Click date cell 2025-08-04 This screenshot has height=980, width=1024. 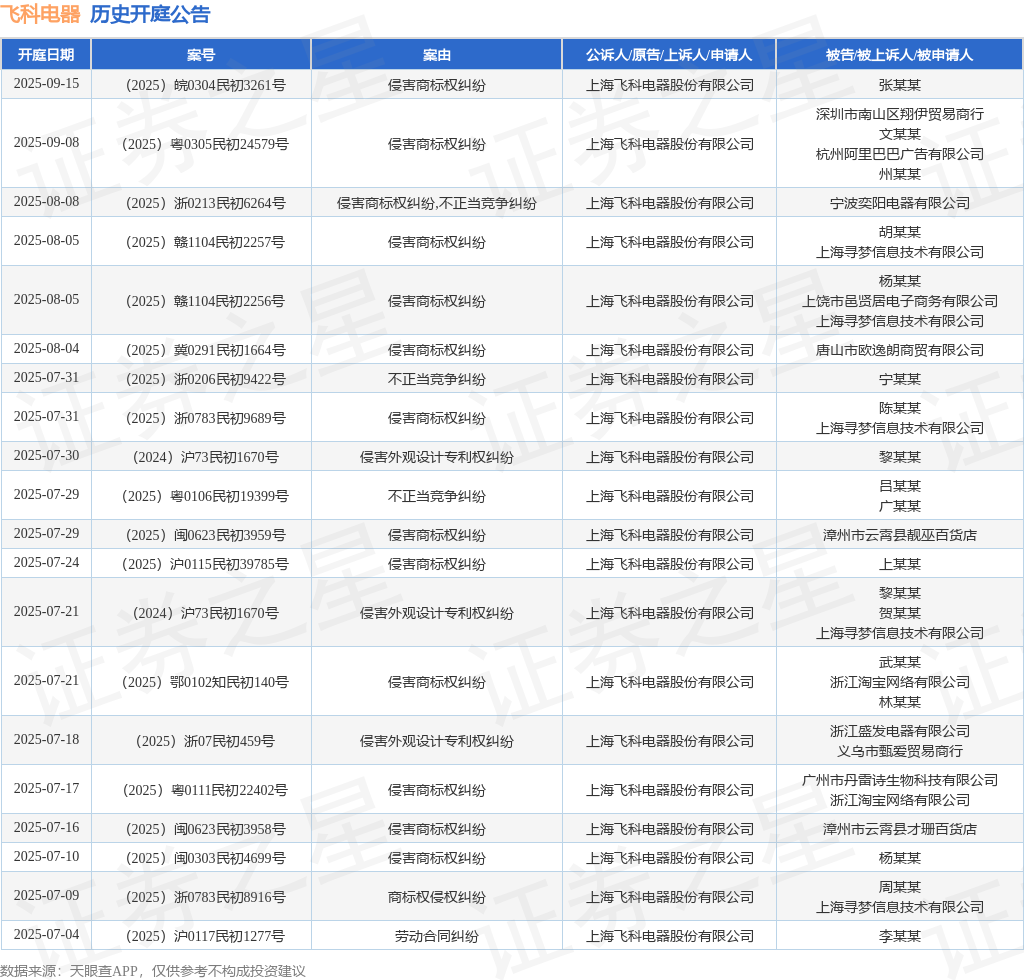[46, 348]
